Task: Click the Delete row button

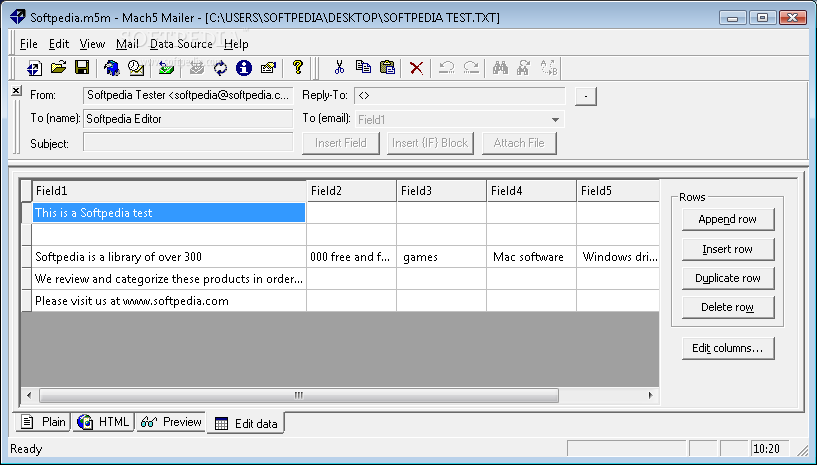Action: [728, 308]
